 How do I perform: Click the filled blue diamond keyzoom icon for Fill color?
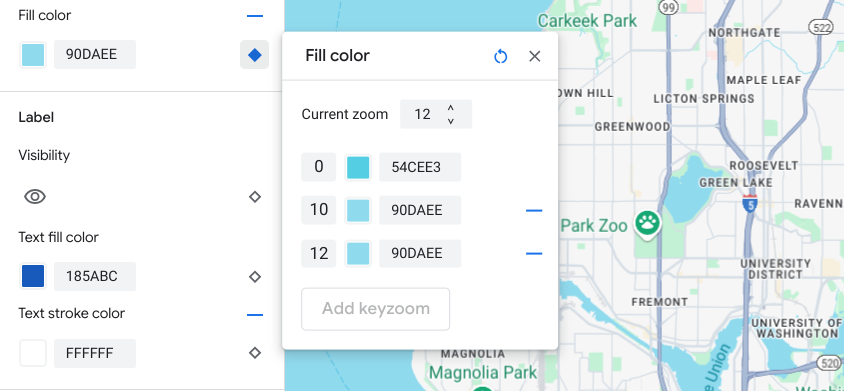pos(255,54)
